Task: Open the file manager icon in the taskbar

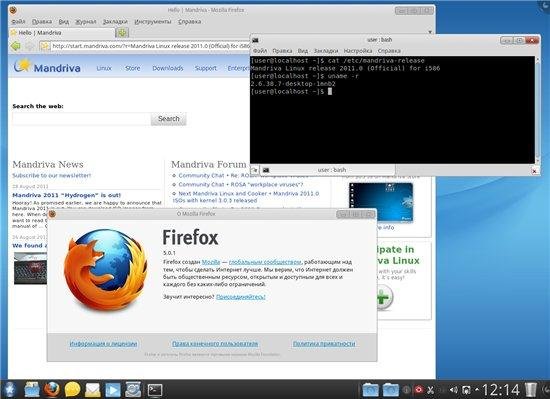Action: click(32, 390)
